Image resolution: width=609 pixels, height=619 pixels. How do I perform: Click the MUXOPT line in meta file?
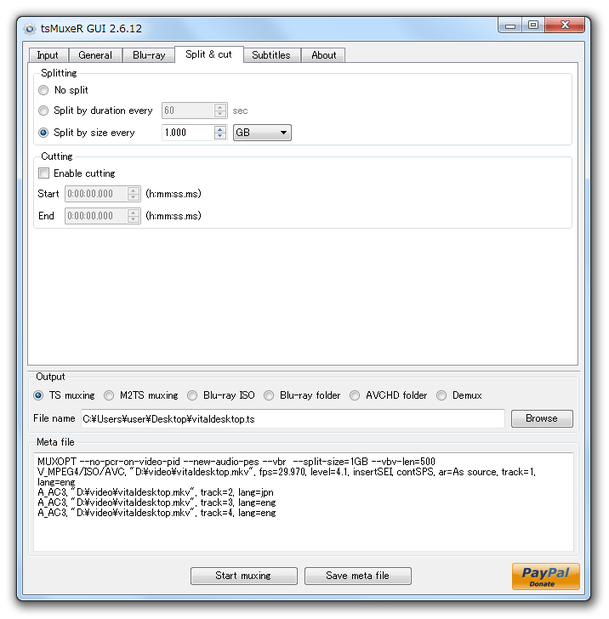pyautogui.click(x=236, y=461)
